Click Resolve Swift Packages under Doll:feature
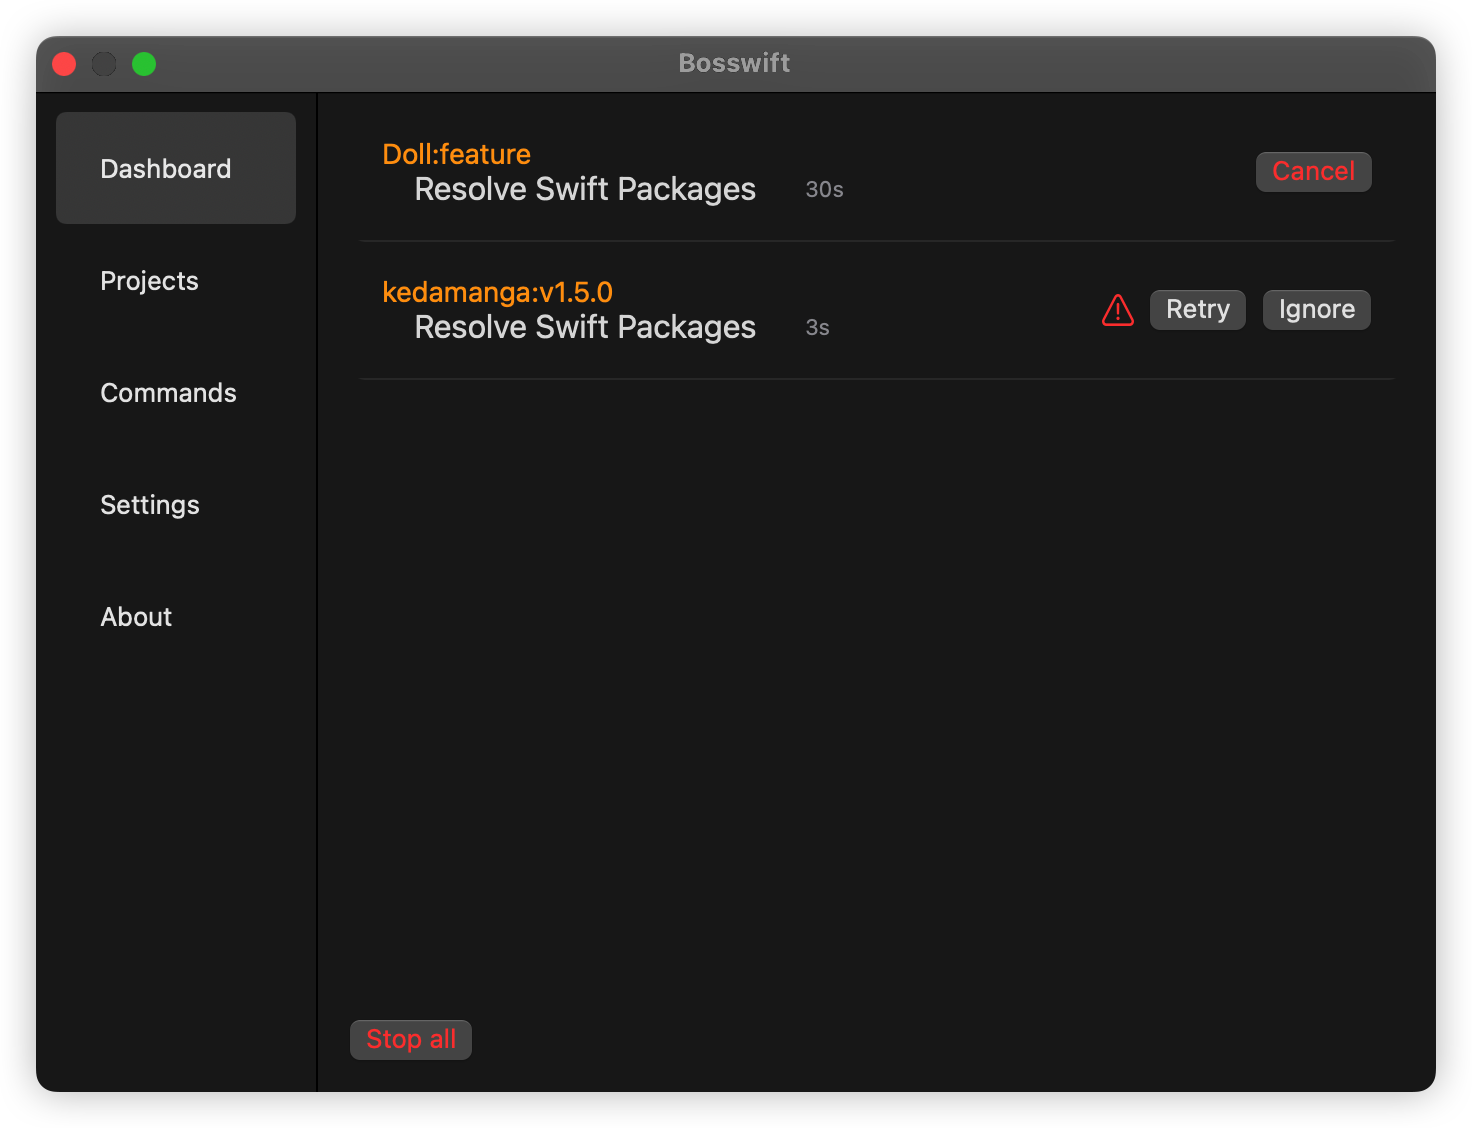The image size is (1472, 1128). point(585,189)
